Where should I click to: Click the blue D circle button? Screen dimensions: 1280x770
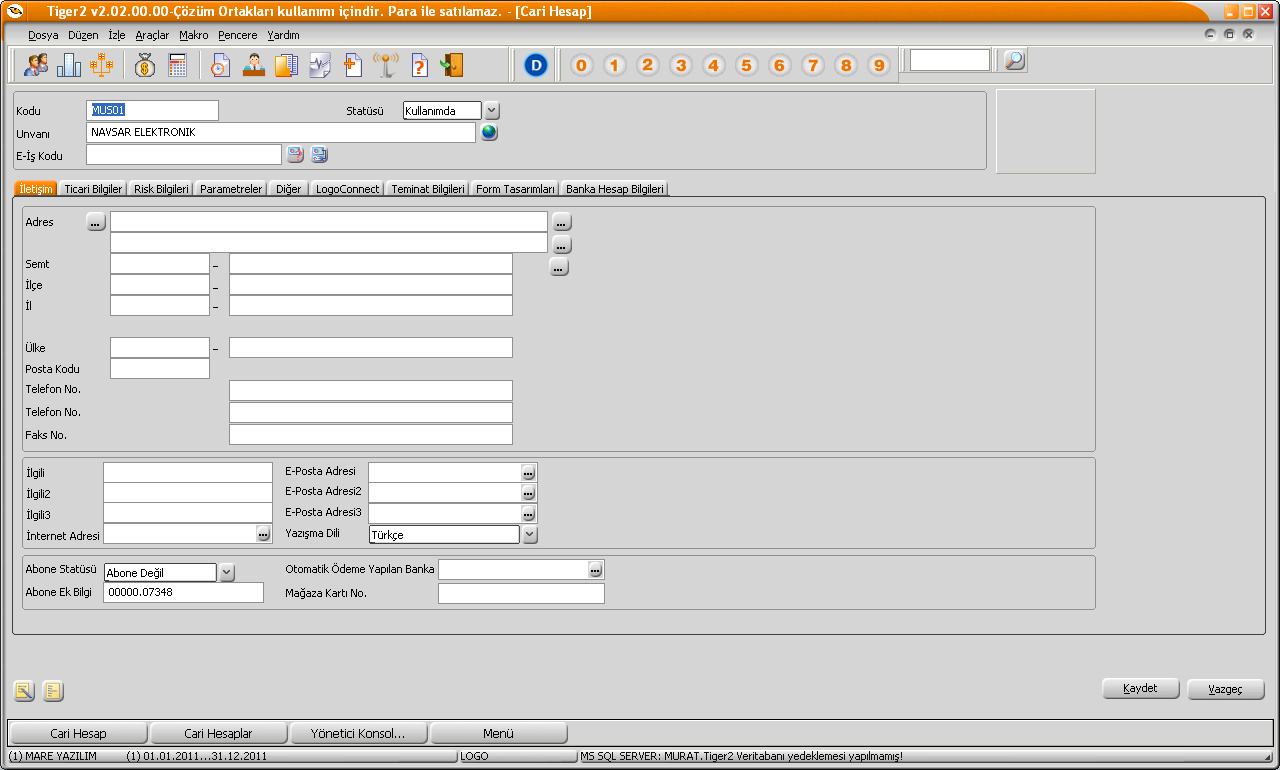(536, 65)
